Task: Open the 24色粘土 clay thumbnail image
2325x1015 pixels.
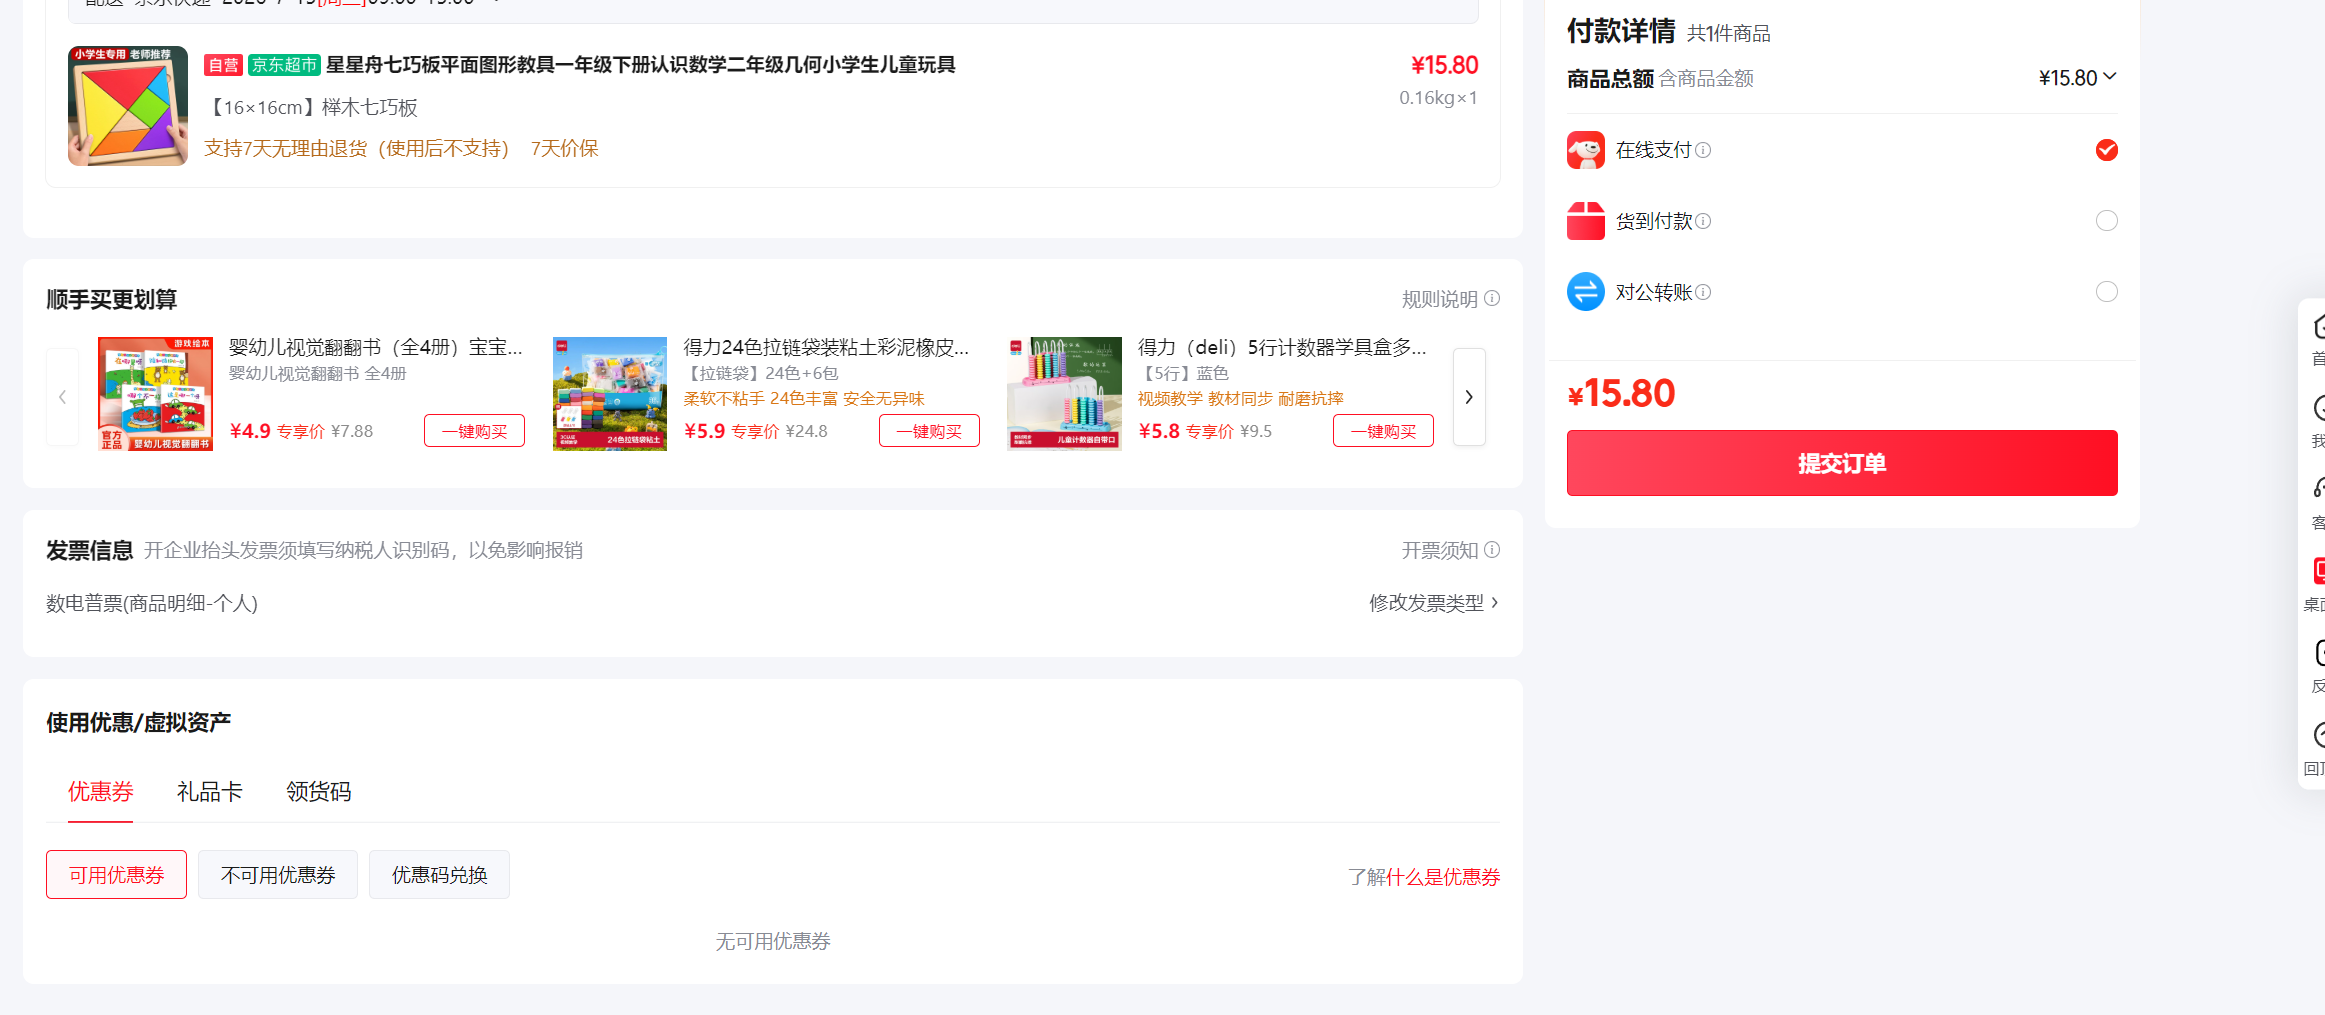Action: tap(610, 394)
